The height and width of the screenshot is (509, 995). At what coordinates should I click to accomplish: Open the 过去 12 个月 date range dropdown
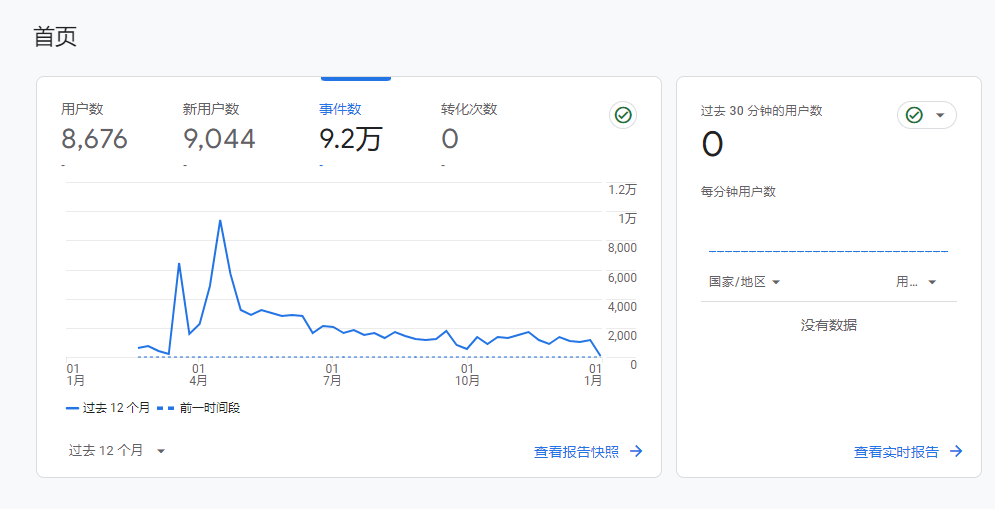tap(116, 451)
